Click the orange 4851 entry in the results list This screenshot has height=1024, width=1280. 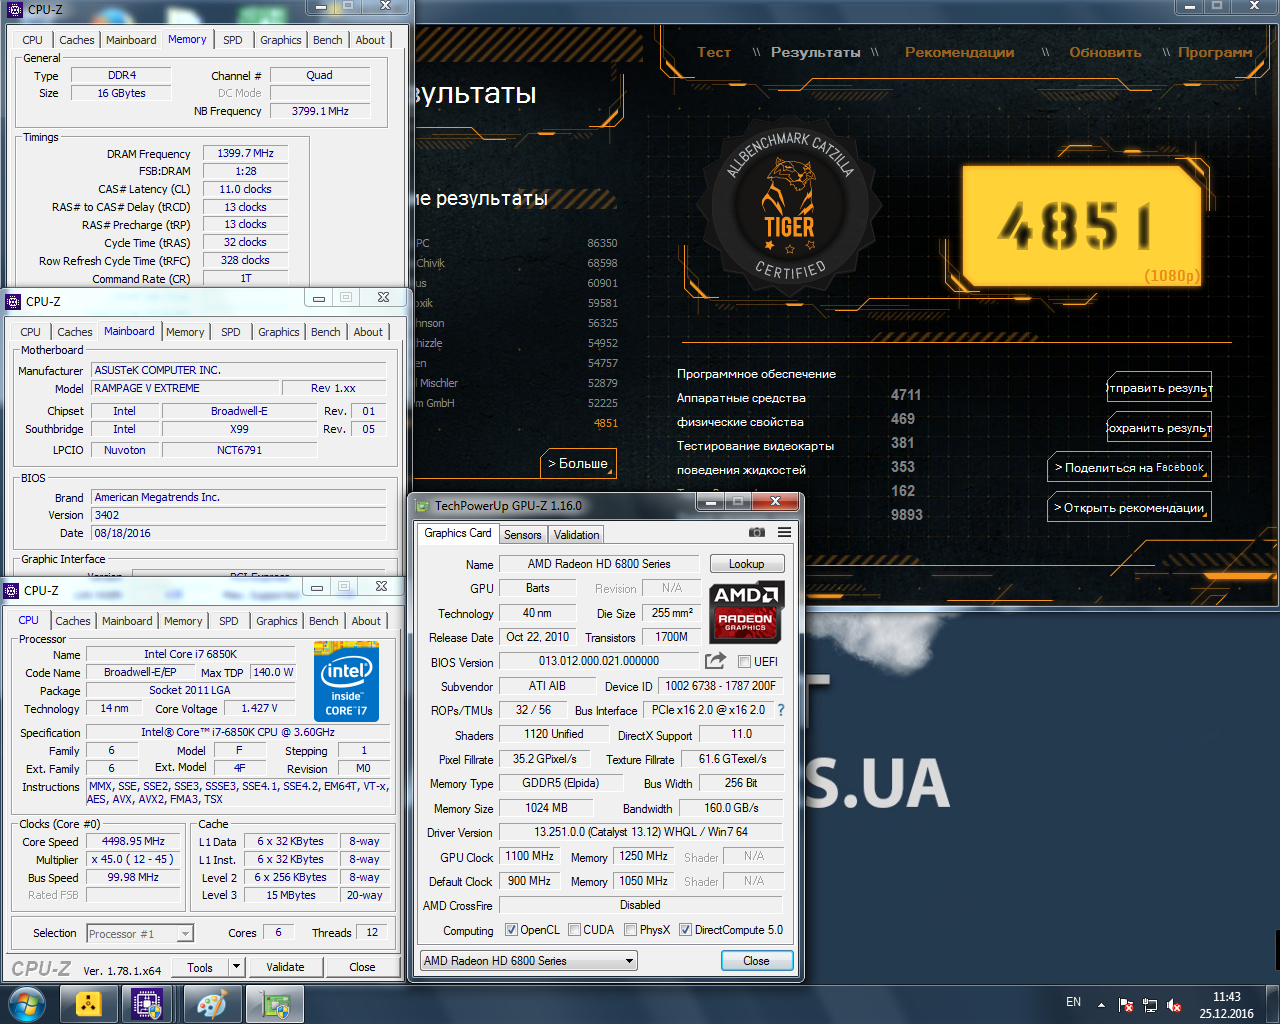pyautogui.click(x=606, y=423)
